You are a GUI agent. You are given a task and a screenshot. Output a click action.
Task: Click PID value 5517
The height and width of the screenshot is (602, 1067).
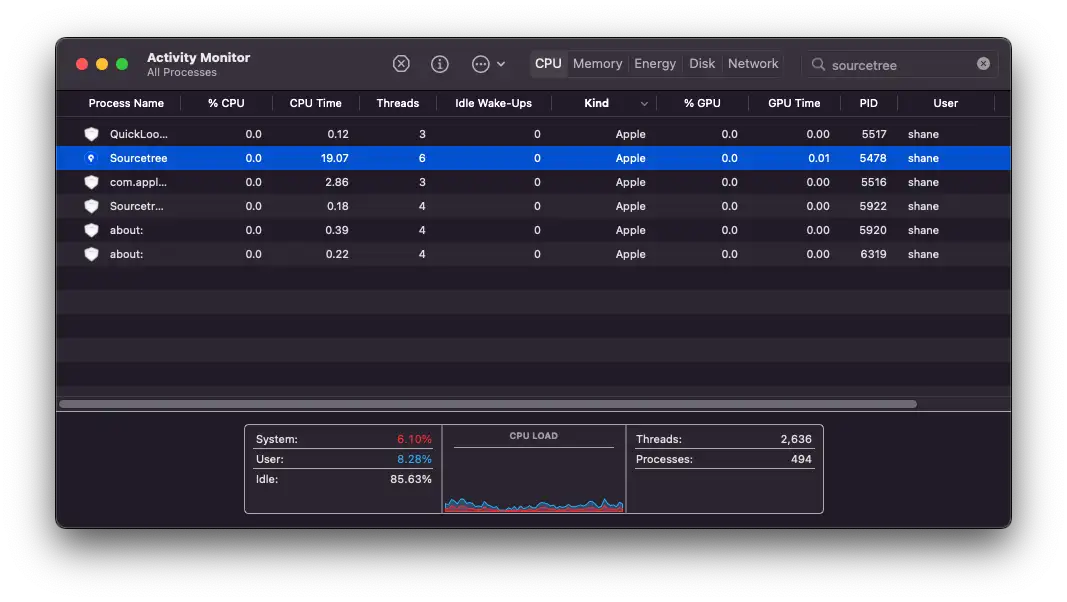874,134
